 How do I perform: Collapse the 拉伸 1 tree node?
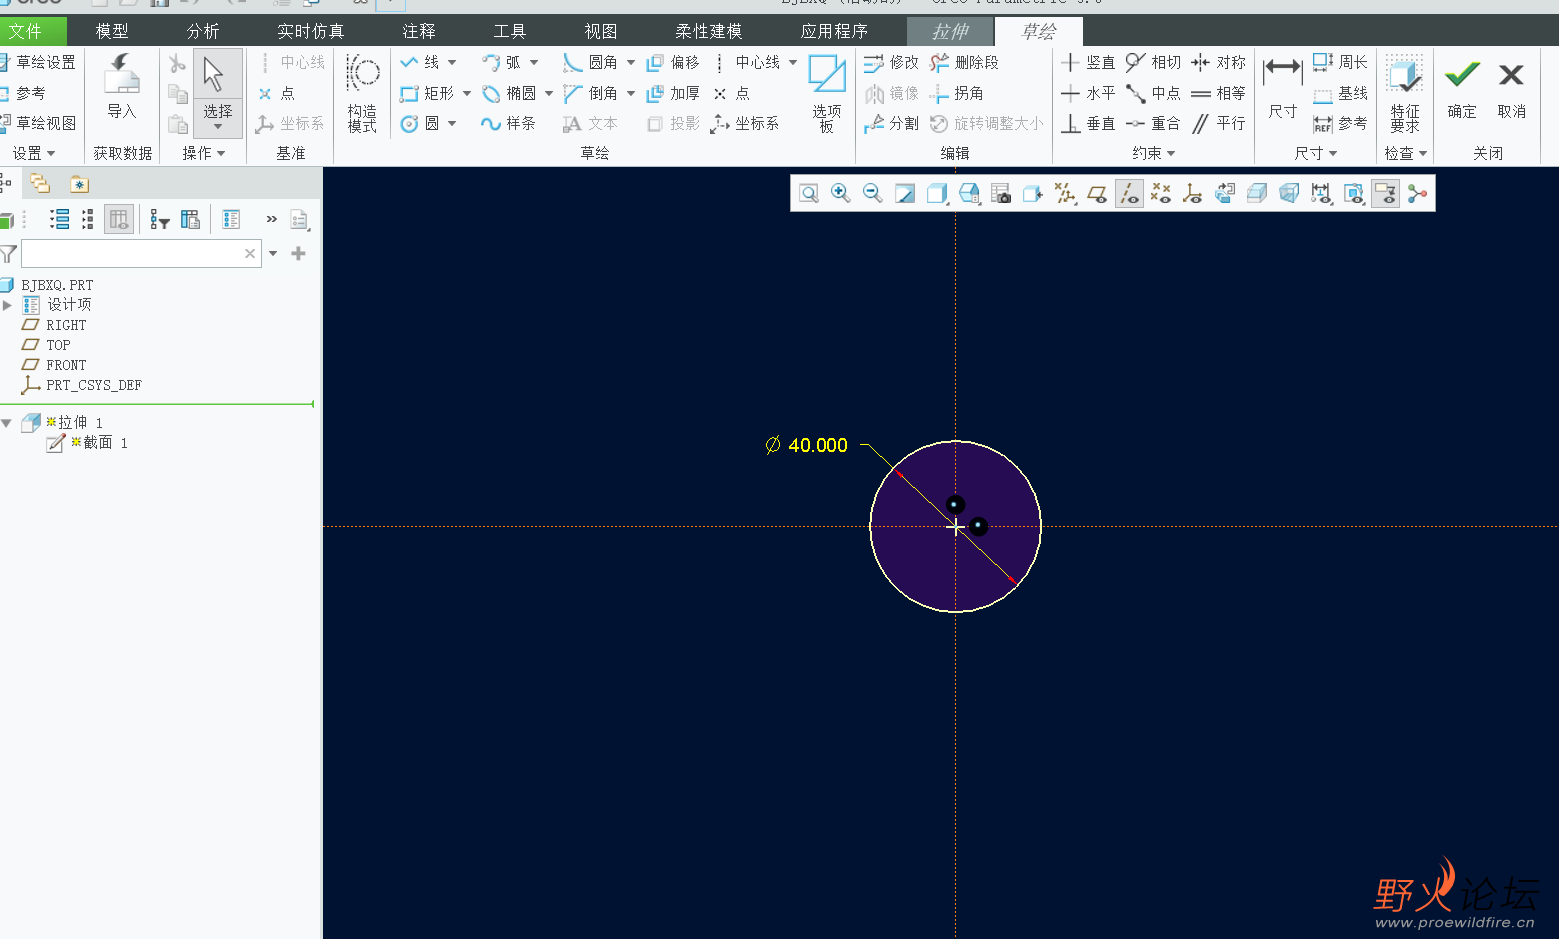[x=7, y=423]
